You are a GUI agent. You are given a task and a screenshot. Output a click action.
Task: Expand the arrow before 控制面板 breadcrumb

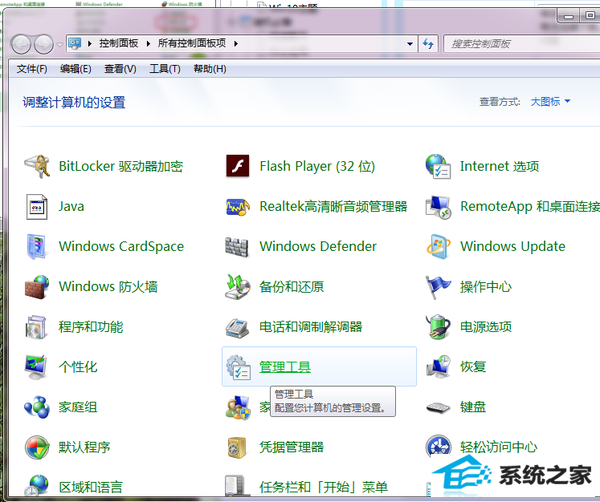90,44
